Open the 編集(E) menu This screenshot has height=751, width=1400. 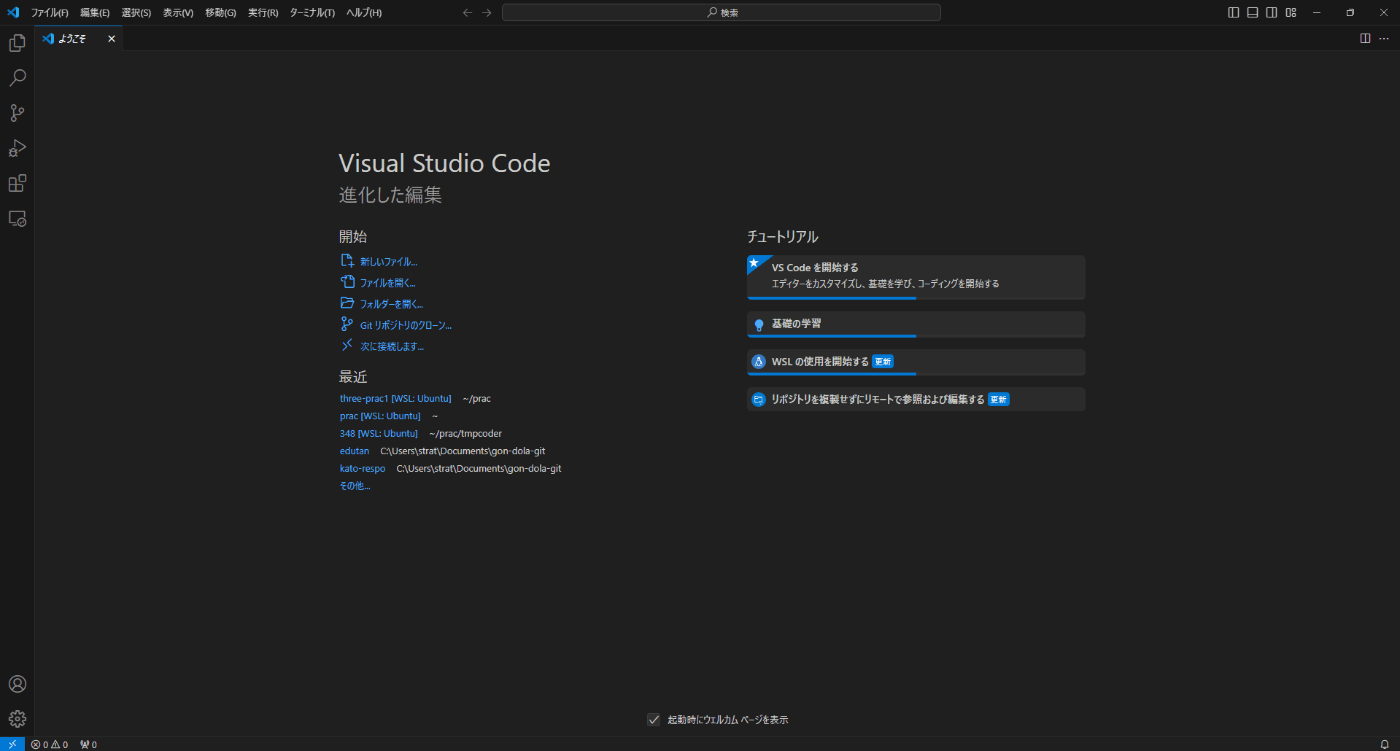[x=95, y=12]
